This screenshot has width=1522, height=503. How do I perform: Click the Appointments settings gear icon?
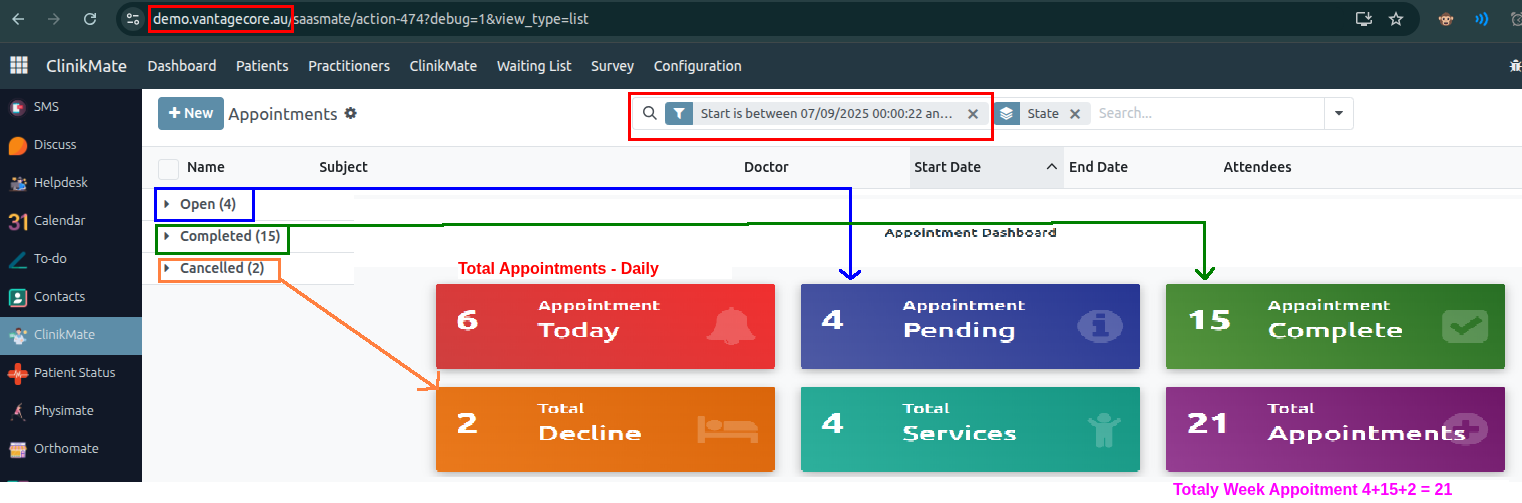point(350,114)
